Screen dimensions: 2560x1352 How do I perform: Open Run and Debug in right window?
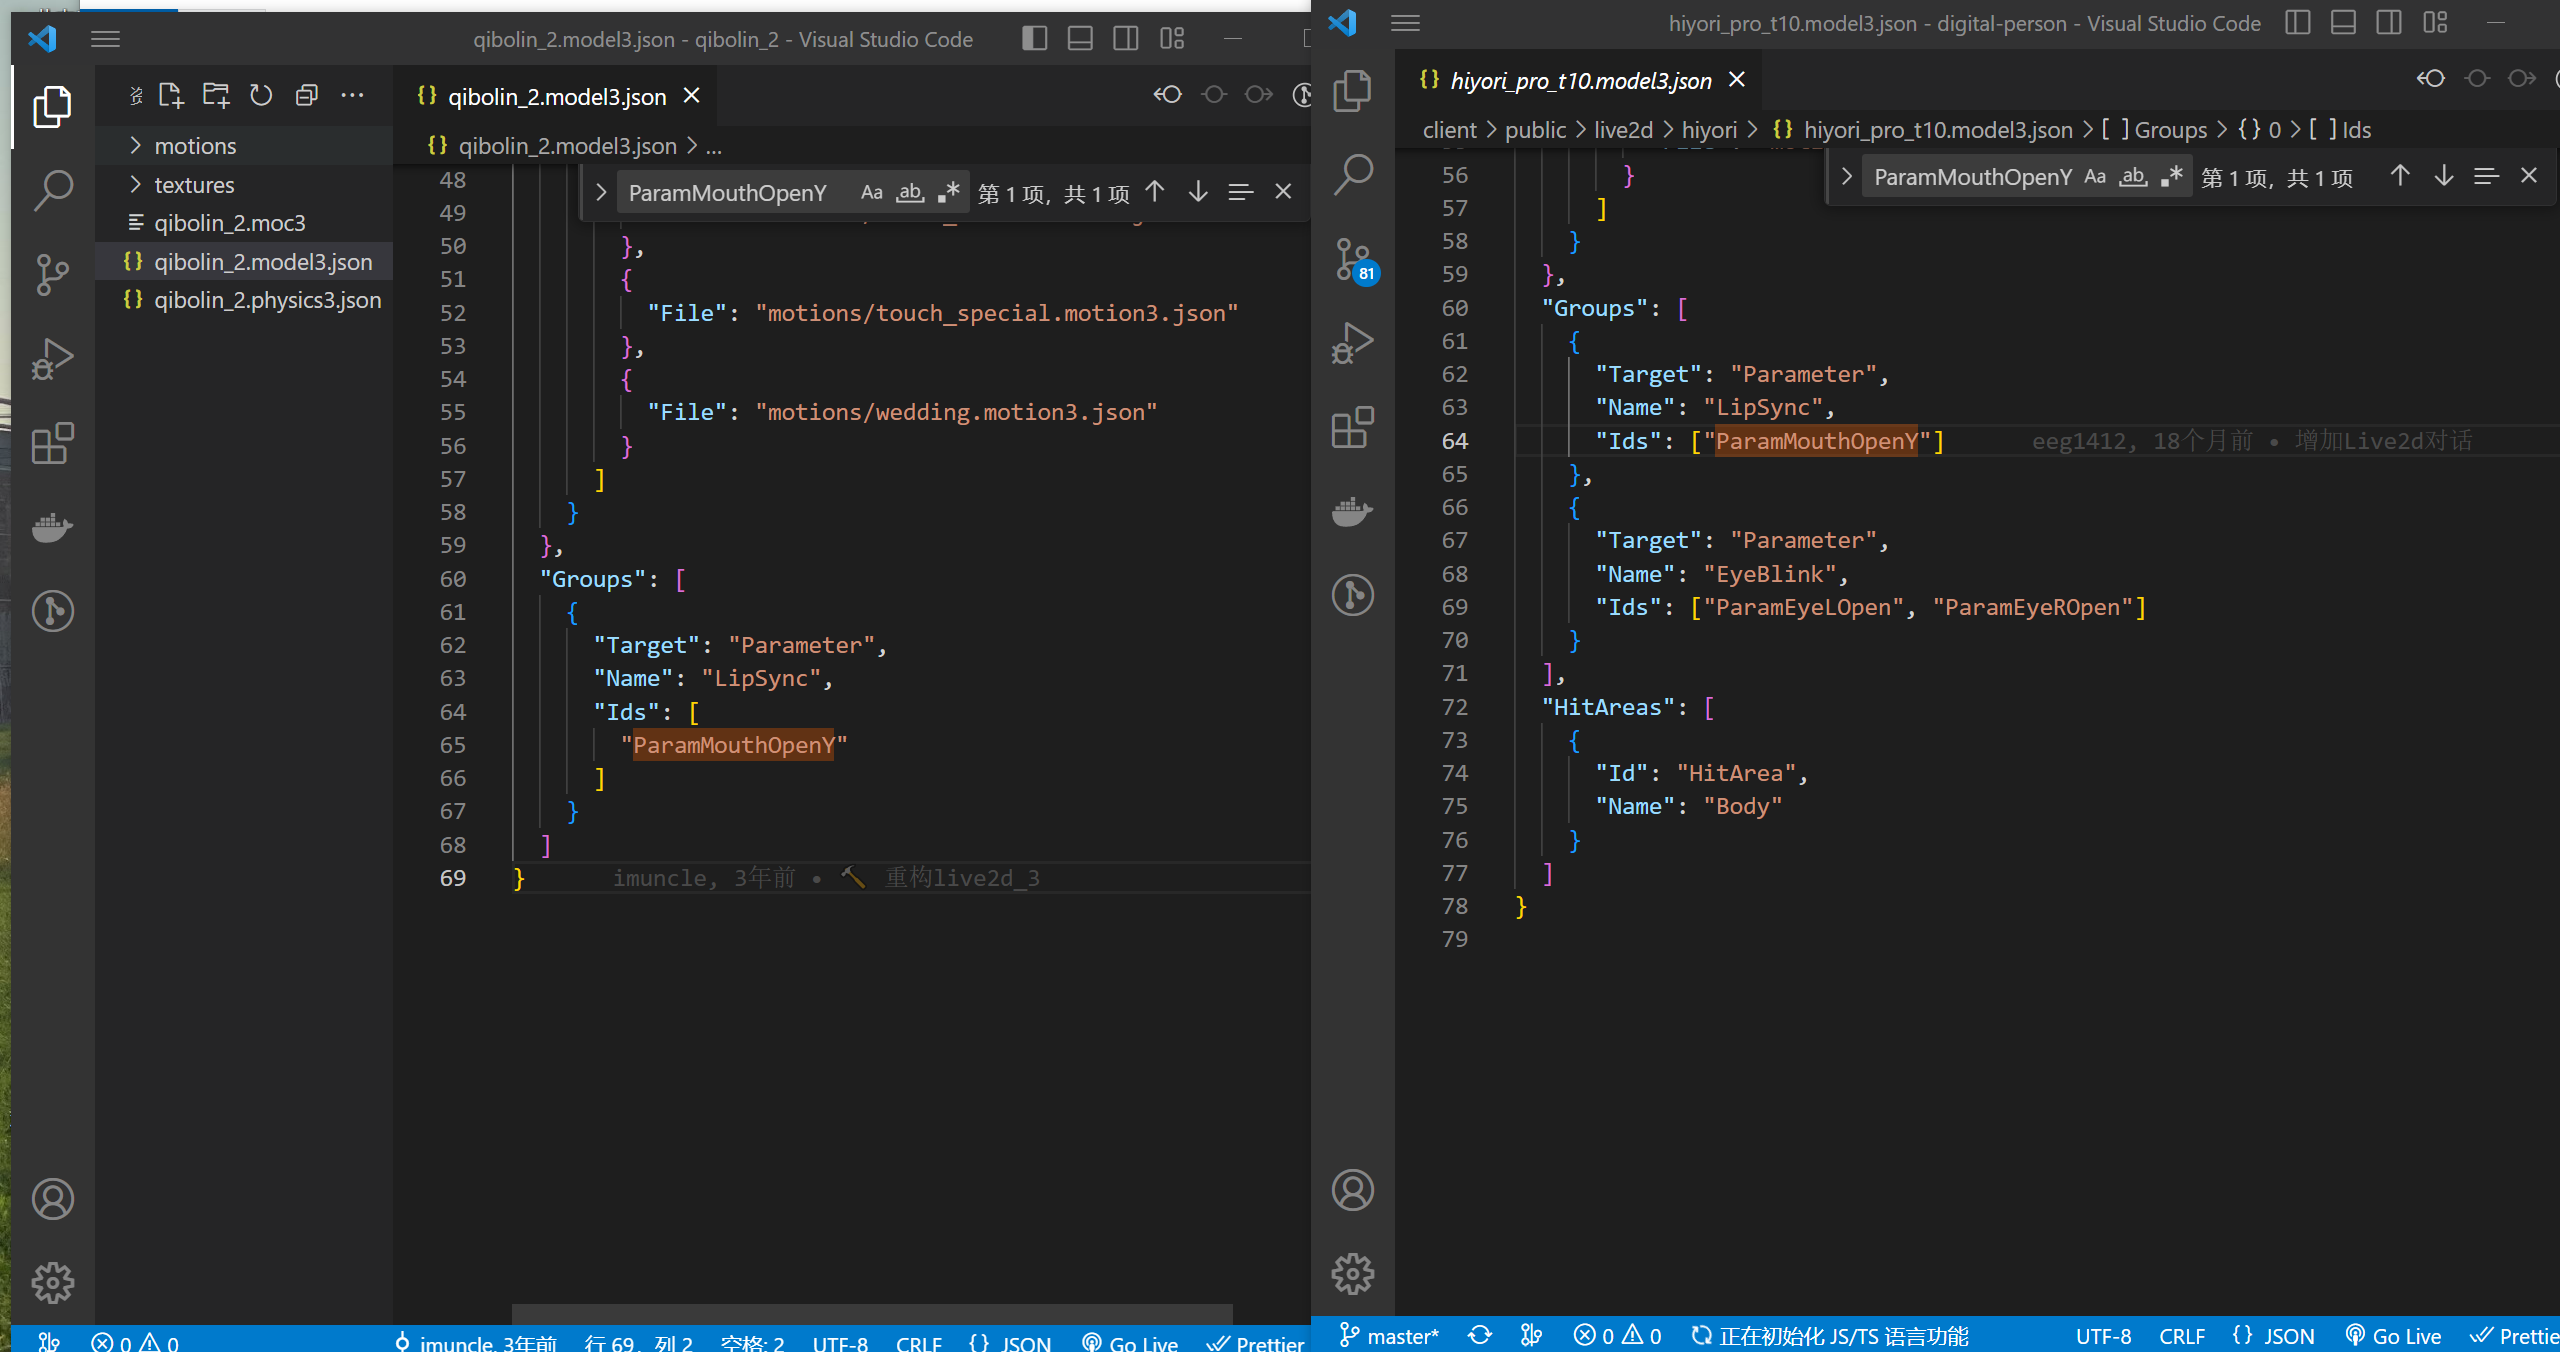1353,343
